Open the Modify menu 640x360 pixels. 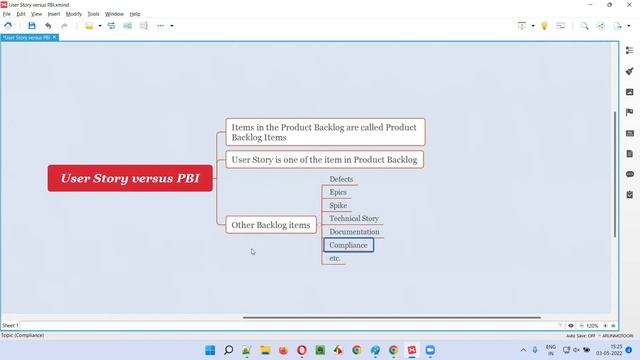pos(73,14)
